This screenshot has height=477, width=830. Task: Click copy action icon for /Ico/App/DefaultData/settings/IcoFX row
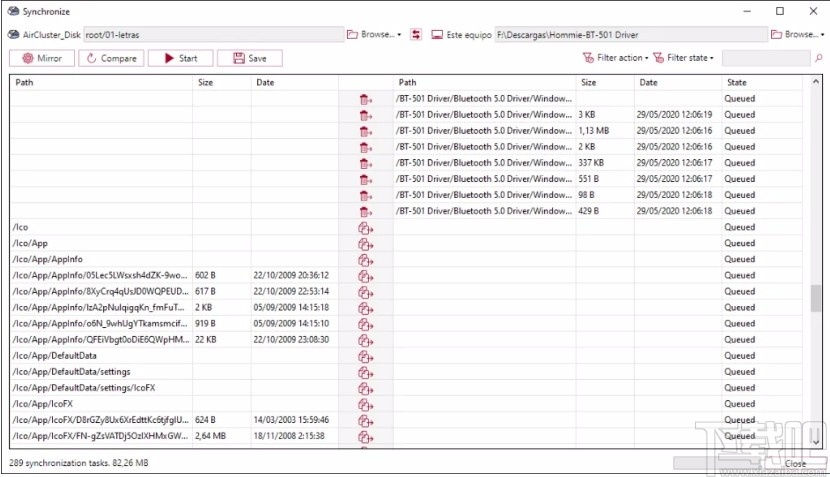[x=365, y=389]
